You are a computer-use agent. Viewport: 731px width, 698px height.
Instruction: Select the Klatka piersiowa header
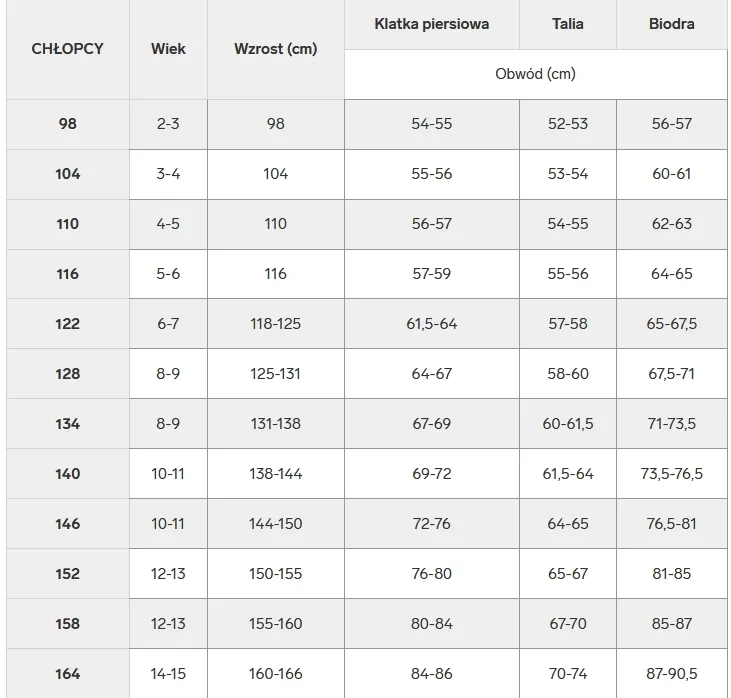431,24
